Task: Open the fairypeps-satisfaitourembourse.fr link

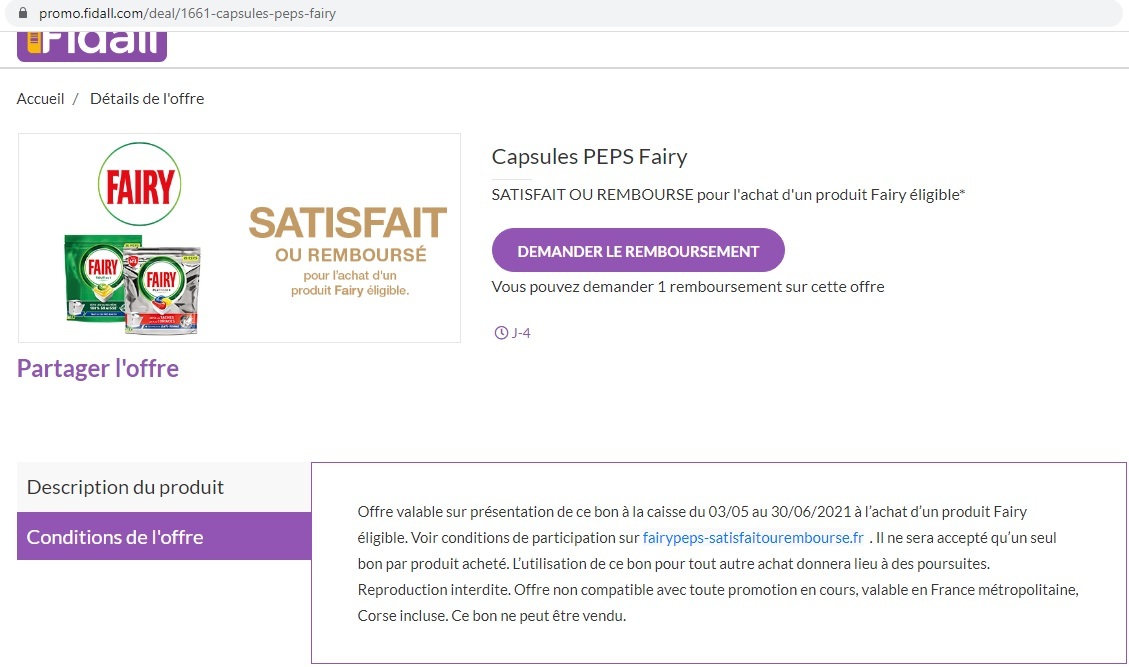Action: tap(753, 538)
